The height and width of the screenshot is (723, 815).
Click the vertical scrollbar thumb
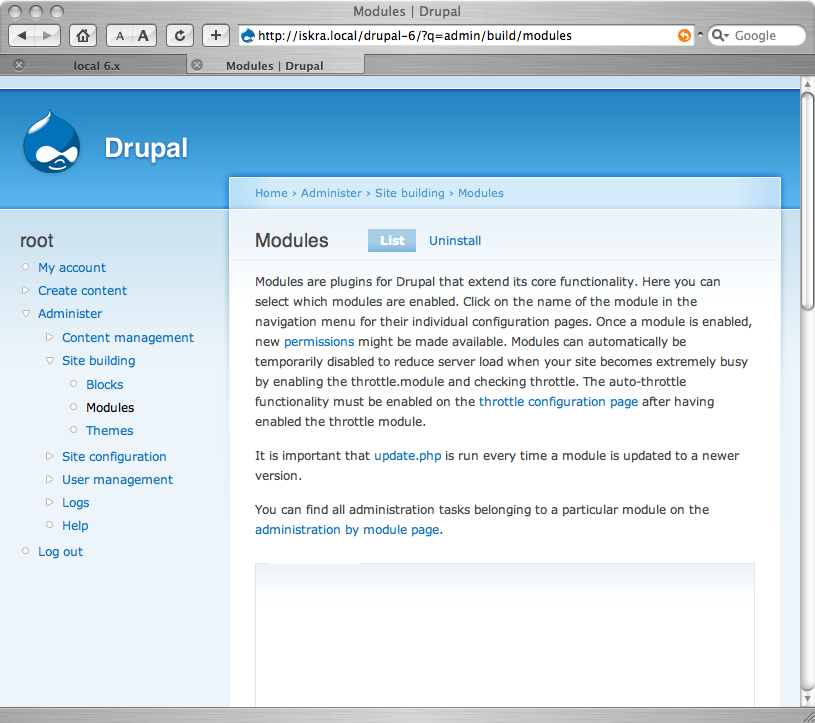click(807, 201)
